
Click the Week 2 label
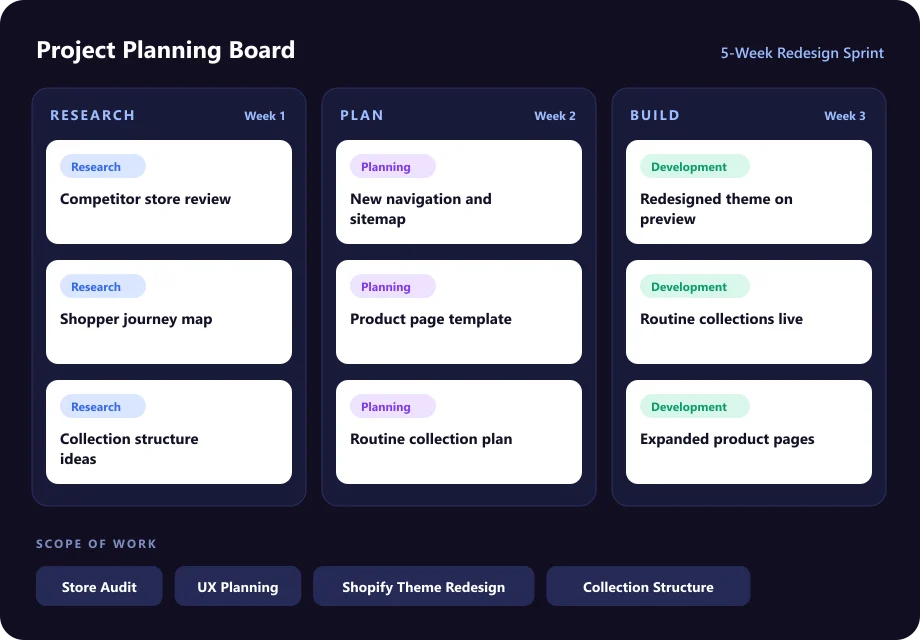click(554, 116)
